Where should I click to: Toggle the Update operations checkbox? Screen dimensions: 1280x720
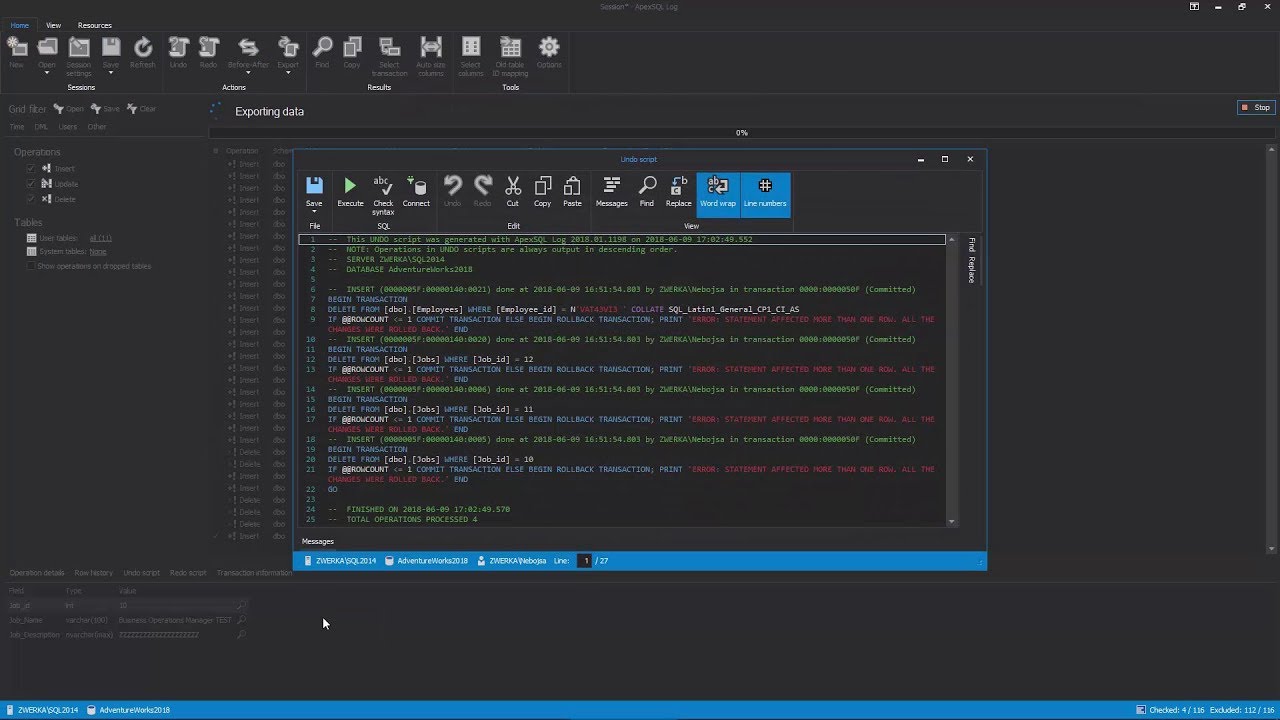pyautogui.click(x=32, y=184)
